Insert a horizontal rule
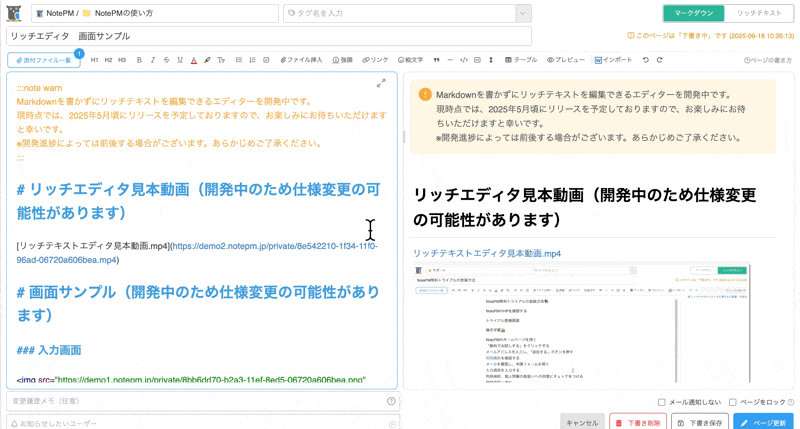This screenshot has height=429, width=800. pyautogui.click(x=450, y=60)
